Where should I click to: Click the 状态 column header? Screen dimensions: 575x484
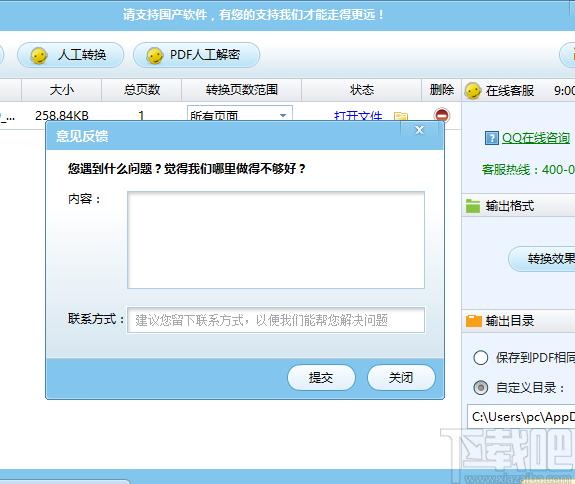[x=362, y=90]
